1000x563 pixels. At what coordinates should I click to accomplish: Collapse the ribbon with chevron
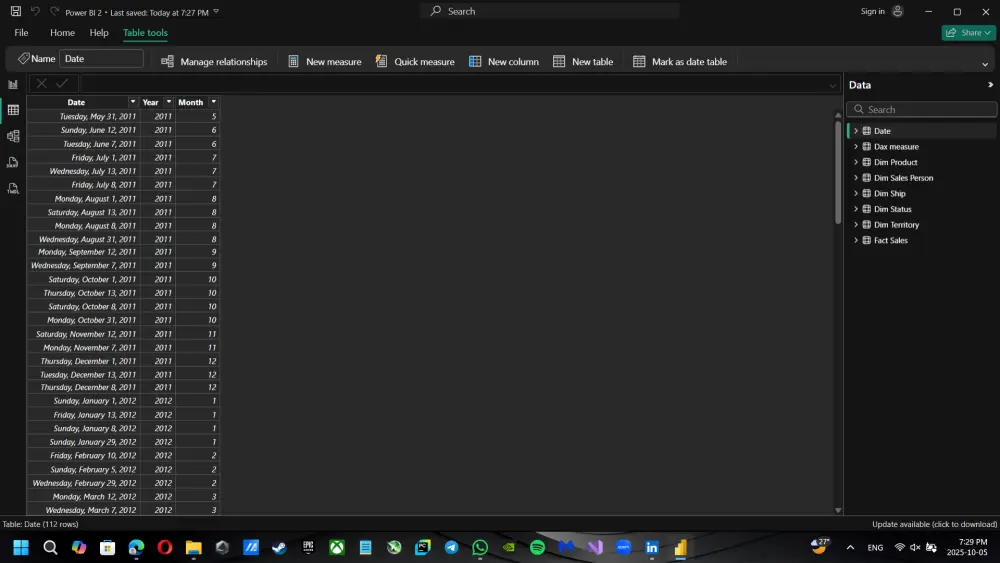(985, 64)
